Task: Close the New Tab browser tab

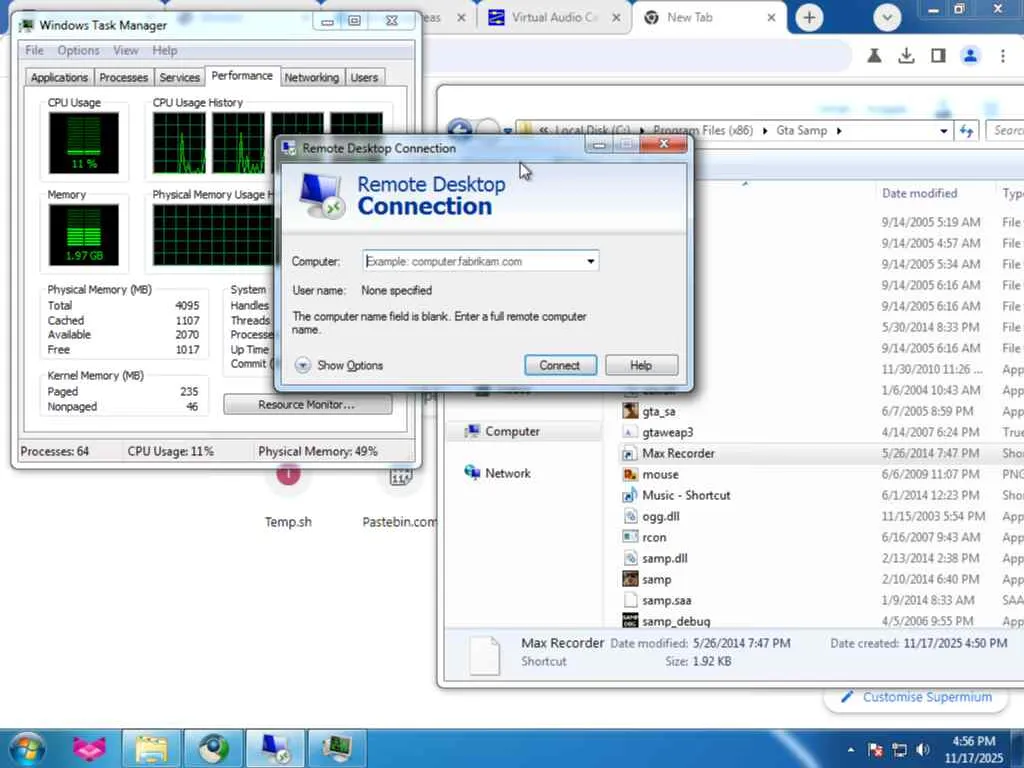Action: coord(771,18)
